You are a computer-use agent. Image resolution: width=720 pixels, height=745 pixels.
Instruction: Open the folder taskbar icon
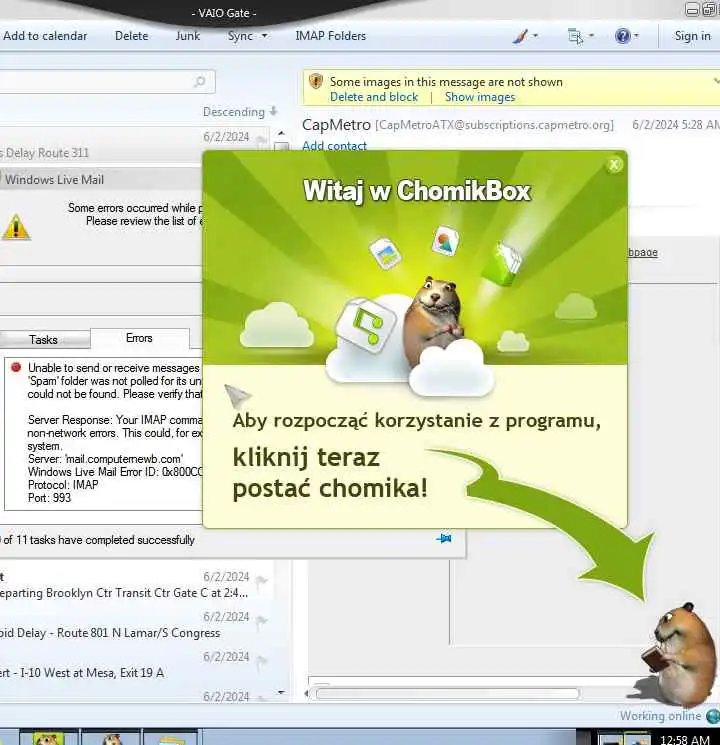(x=172, y=739)
